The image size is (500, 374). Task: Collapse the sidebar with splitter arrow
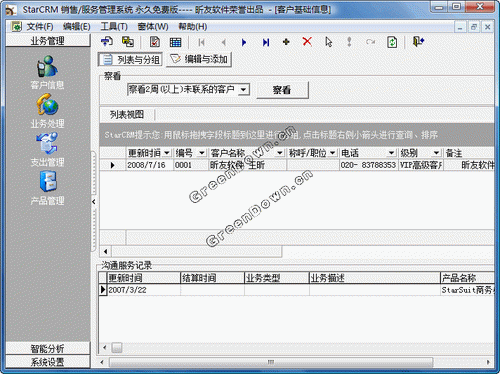click(94, 201)
